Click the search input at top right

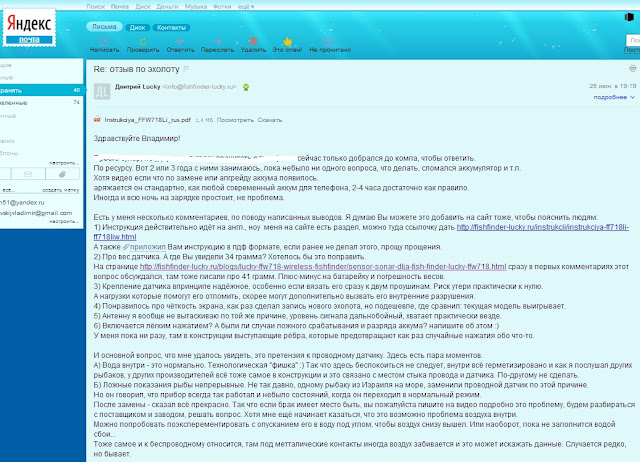tap(633, 40)
